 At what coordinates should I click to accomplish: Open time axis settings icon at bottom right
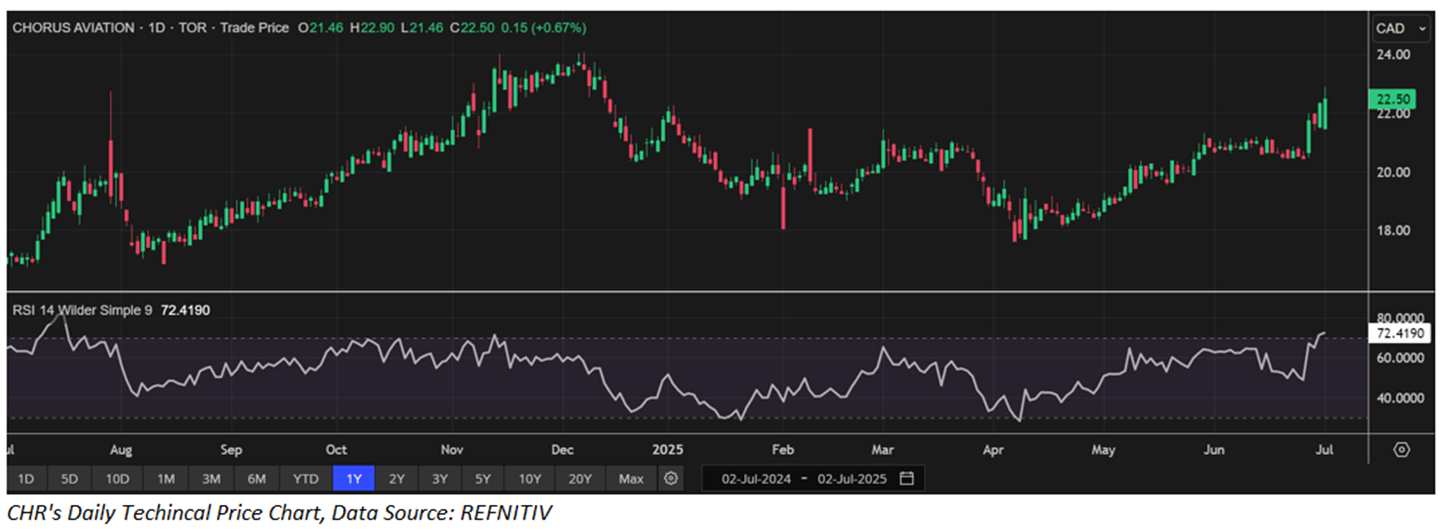1401,449
